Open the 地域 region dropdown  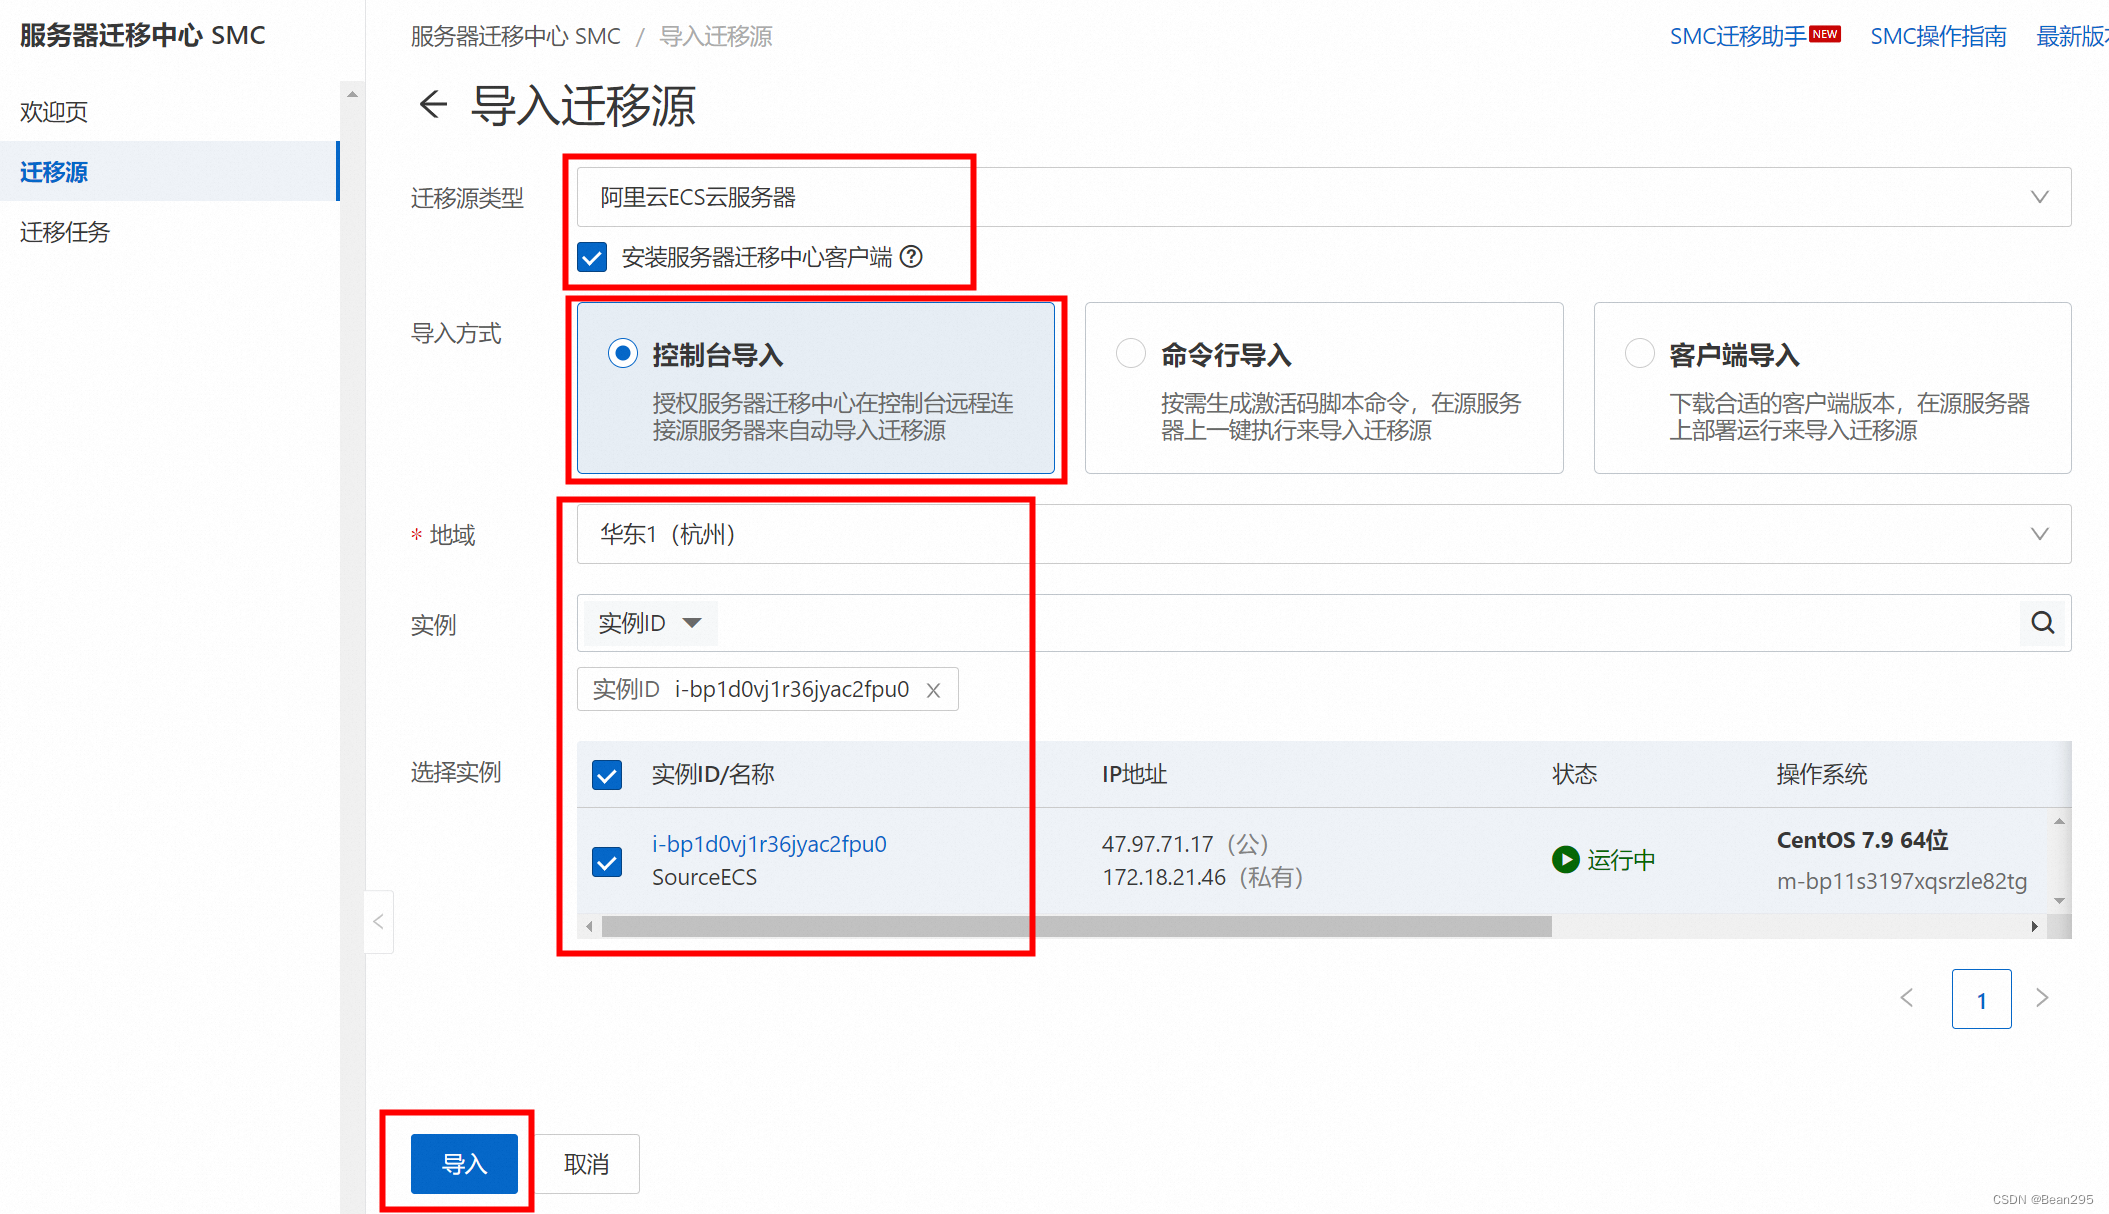click(x=2039, y=534)
